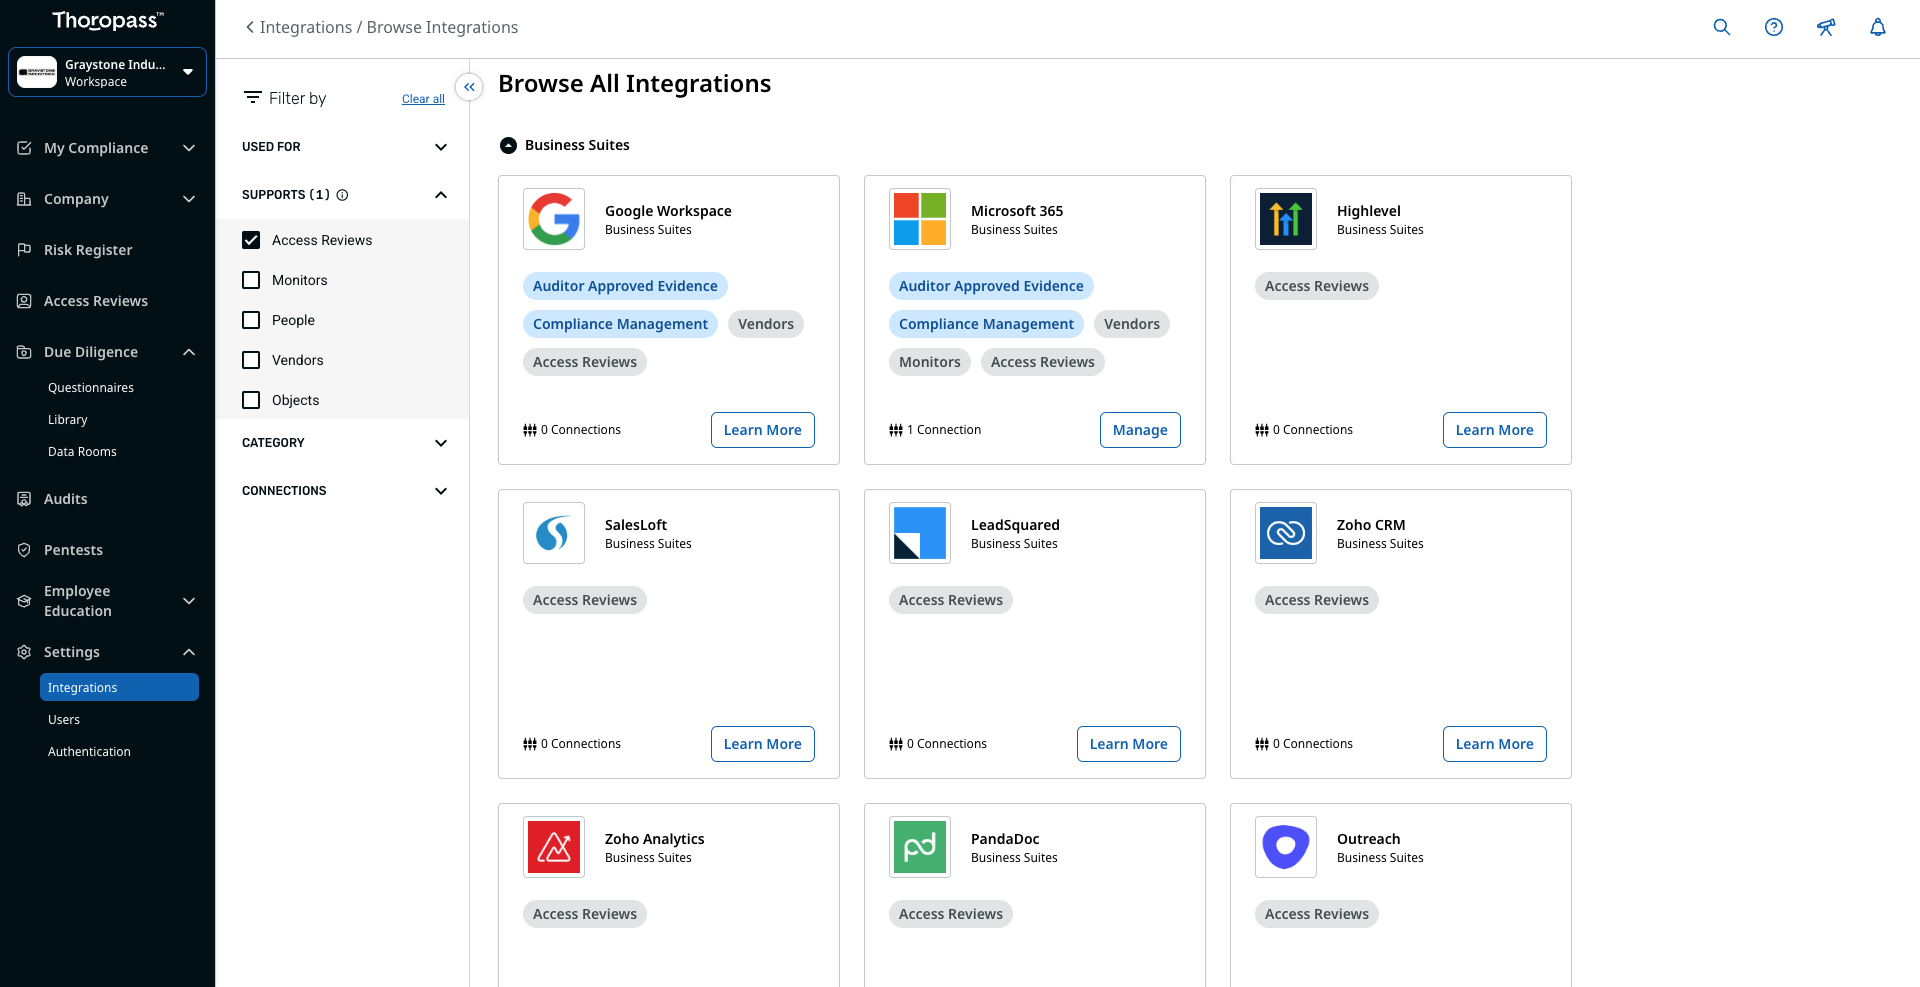Viewport: 1920px width, 987px height.
Task: Click Clear all filters link
Action: 423,99
